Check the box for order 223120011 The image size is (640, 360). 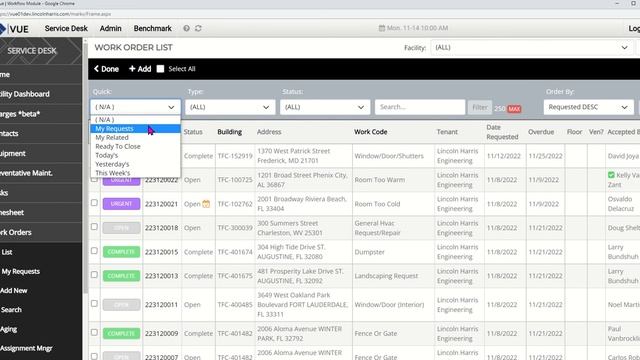pos(94,303)
